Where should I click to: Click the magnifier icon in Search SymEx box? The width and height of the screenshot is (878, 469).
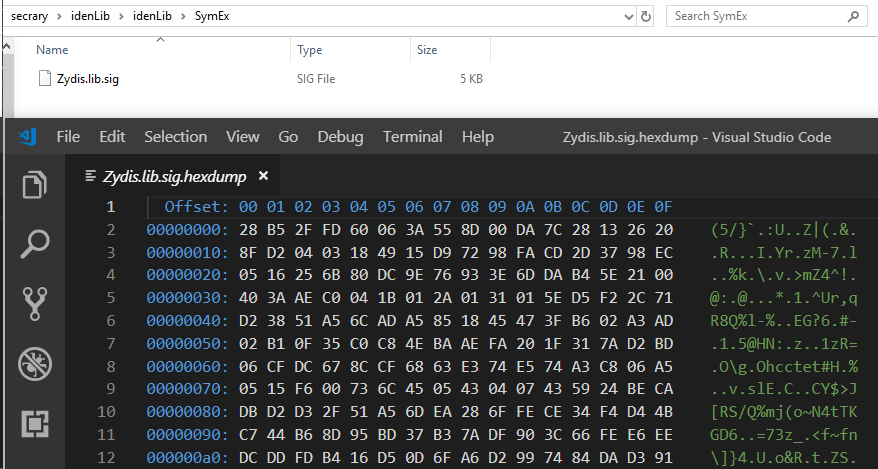pos(855,16)
